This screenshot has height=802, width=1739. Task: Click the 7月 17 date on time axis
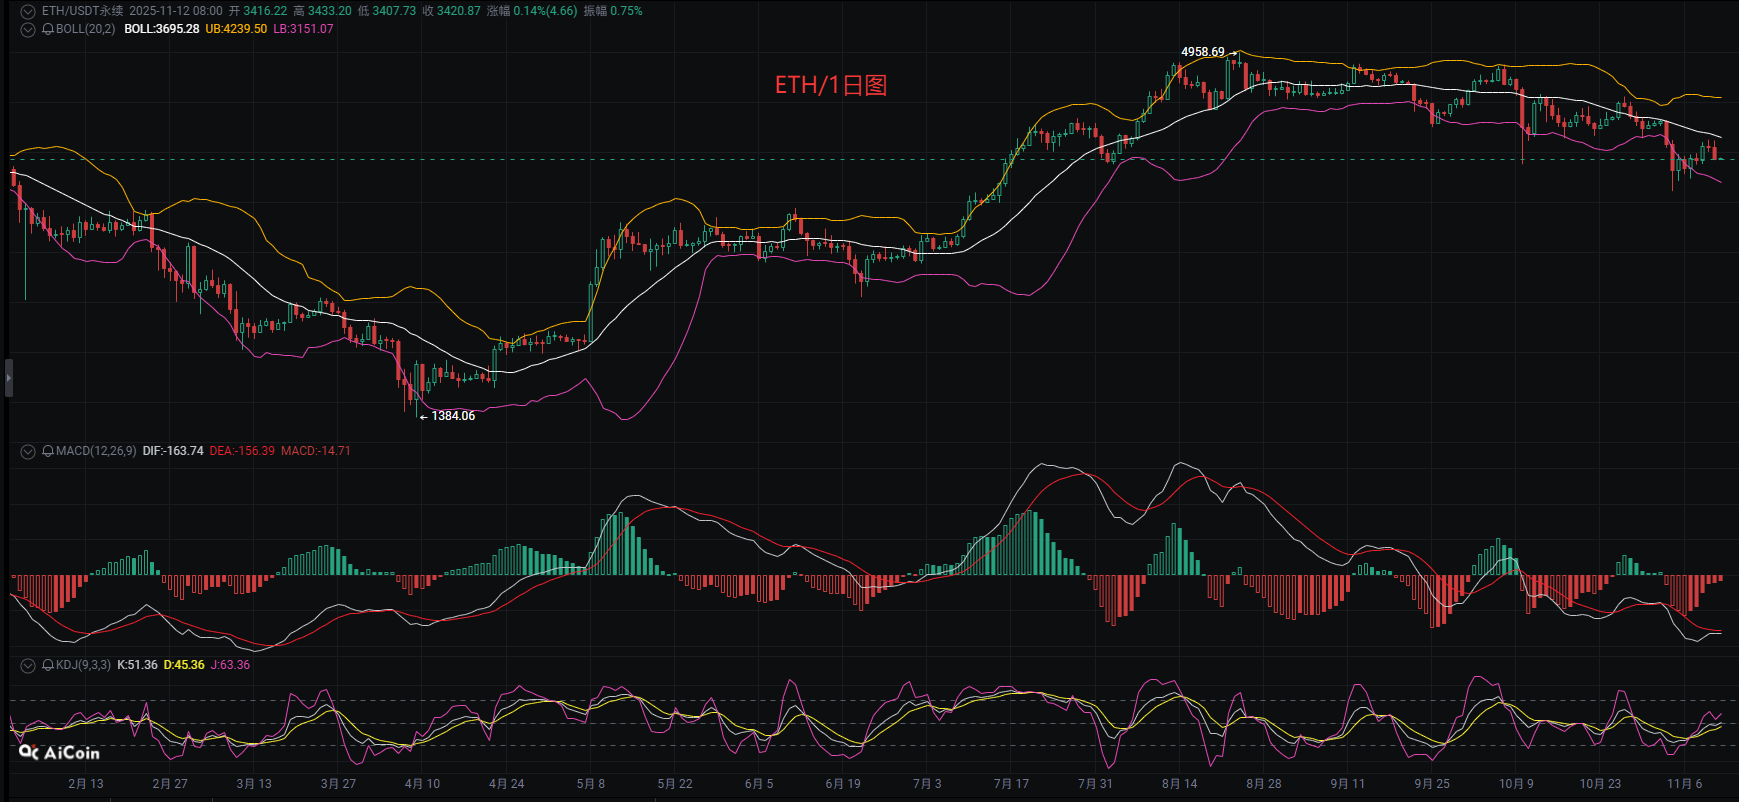coord(1010,784)
